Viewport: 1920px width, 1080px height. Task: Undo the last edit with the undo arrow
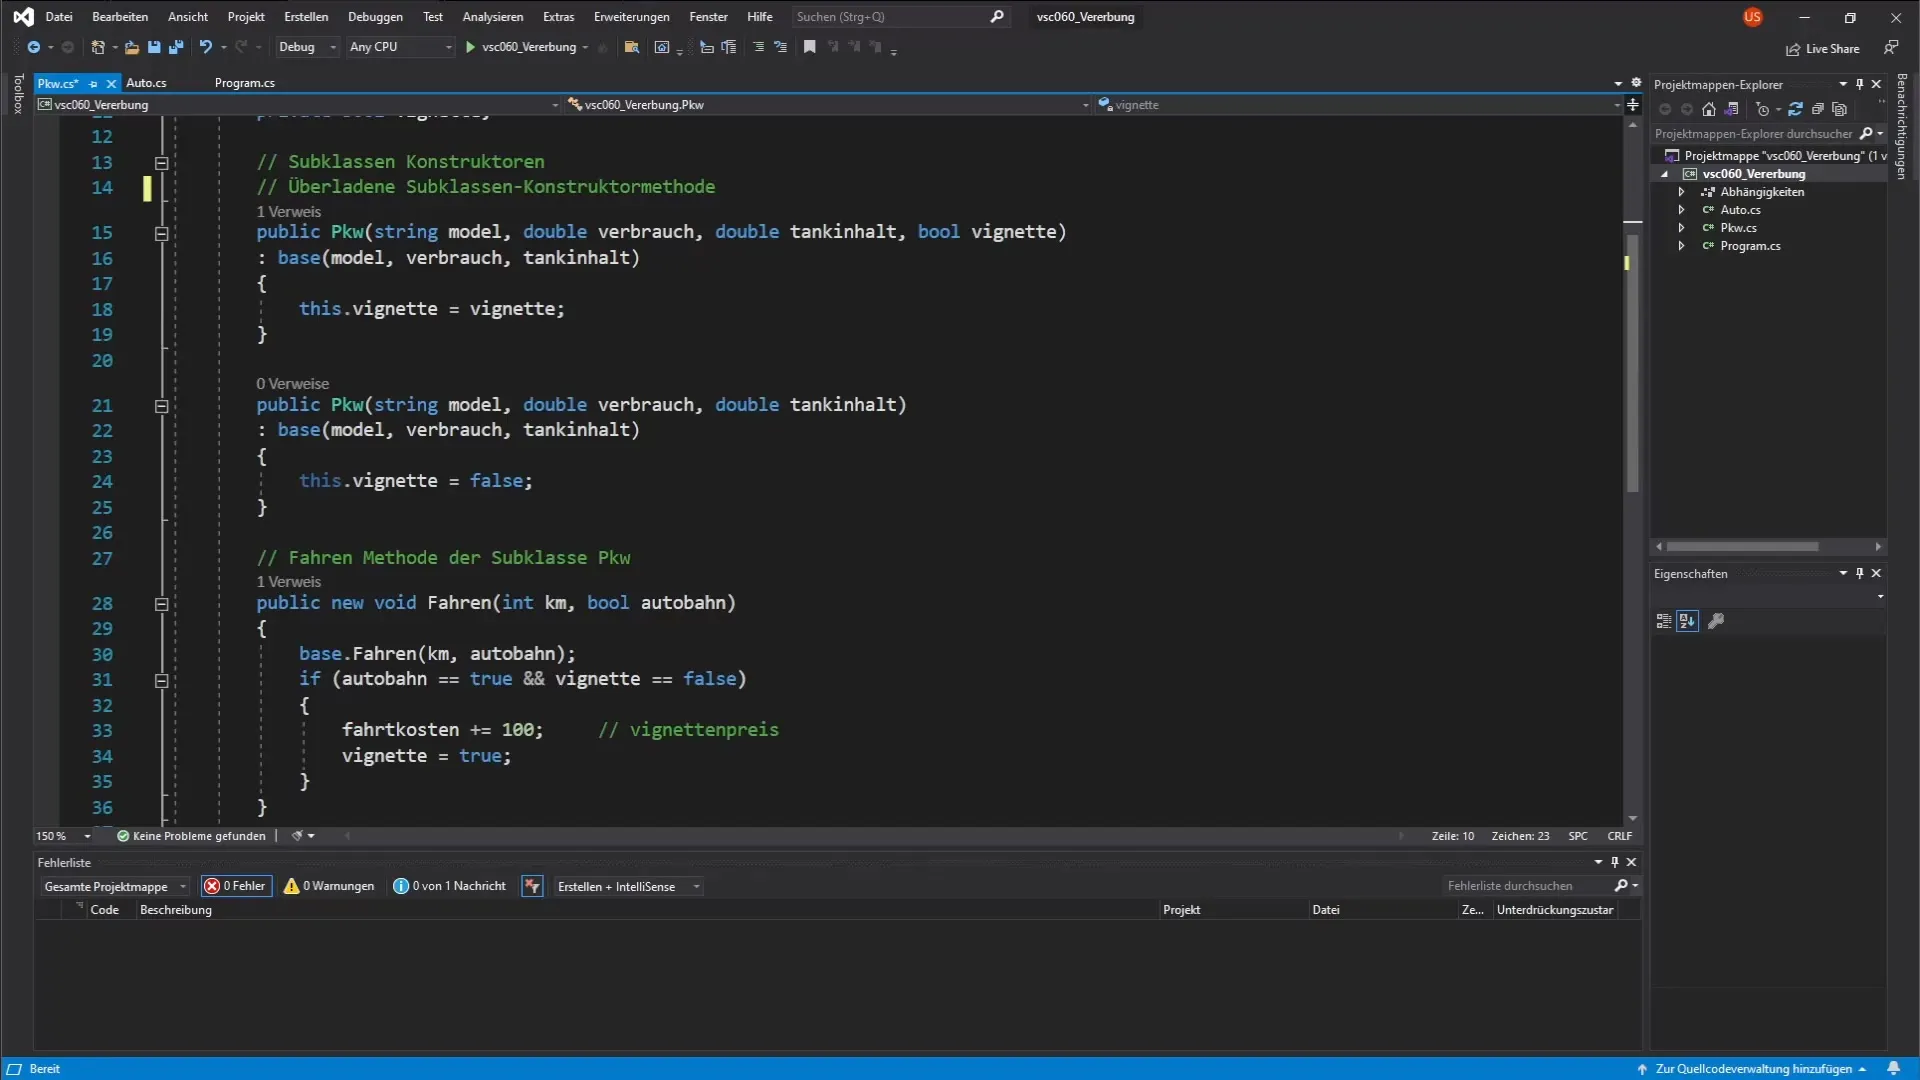pyautogui.click(x=205, y=47)
